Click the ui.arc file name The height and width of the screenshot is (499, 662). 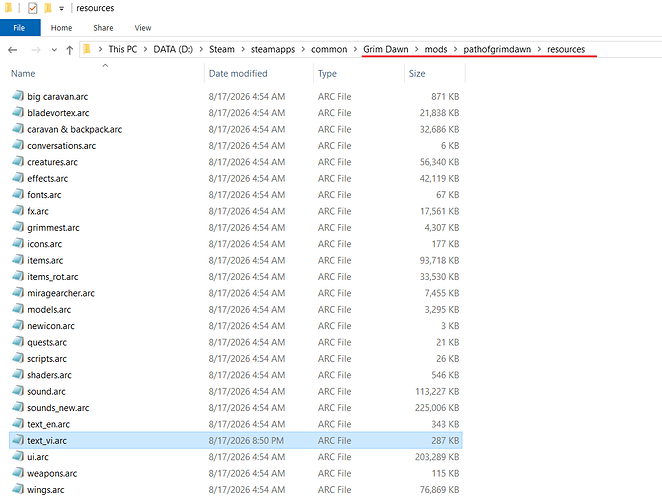38,457
